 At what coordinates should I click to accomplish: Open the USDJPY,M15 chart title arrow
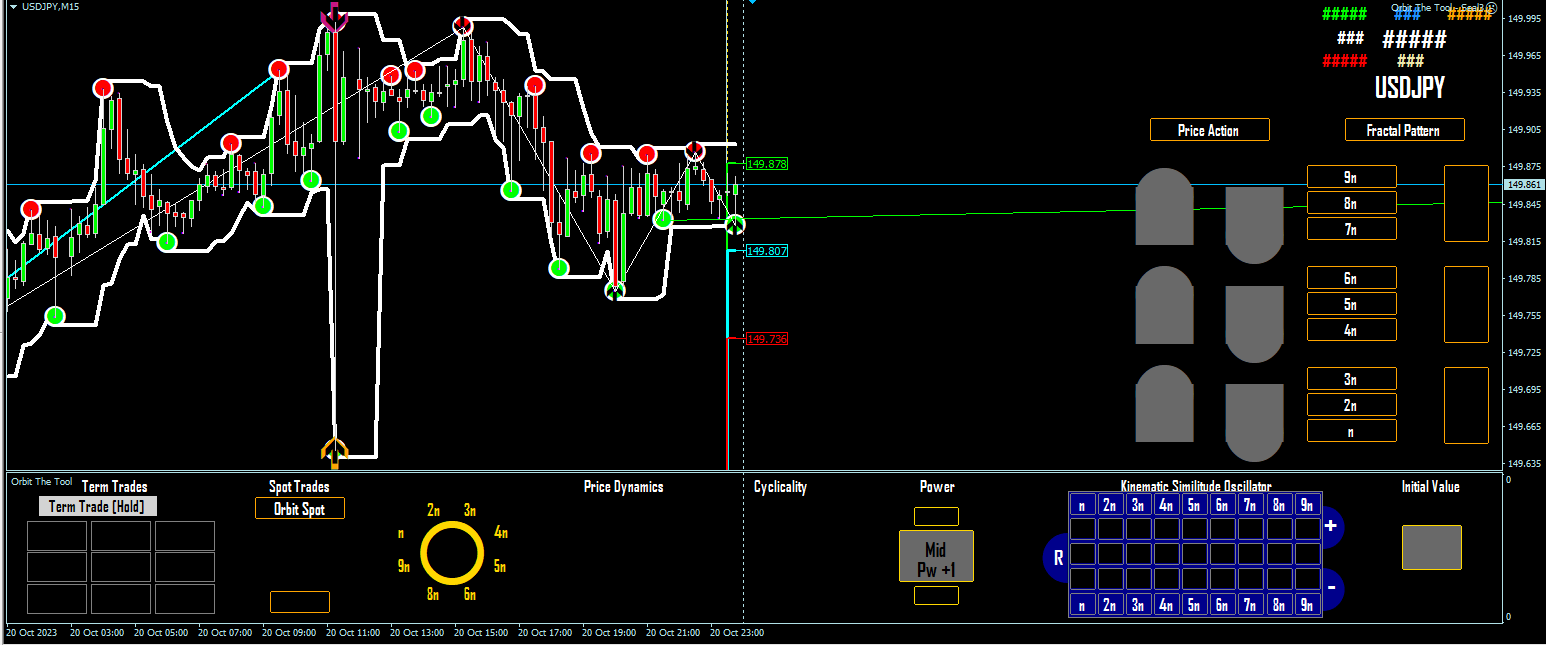(x=13, y=7)
